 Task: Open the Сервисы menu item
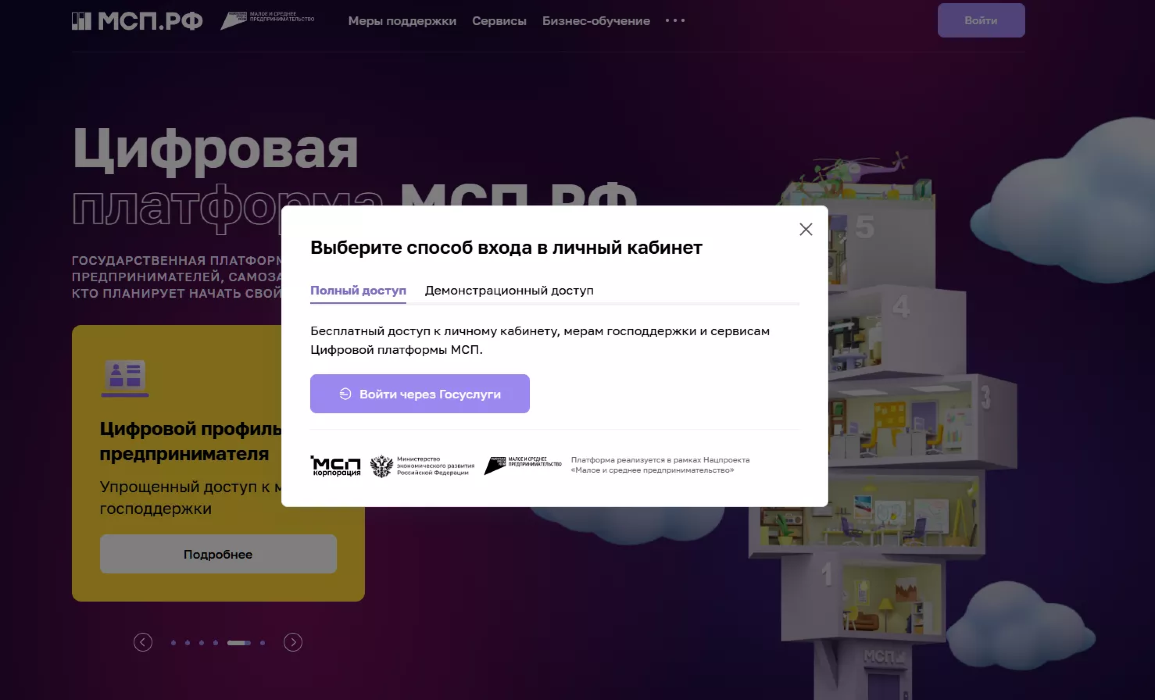(499, 21)
